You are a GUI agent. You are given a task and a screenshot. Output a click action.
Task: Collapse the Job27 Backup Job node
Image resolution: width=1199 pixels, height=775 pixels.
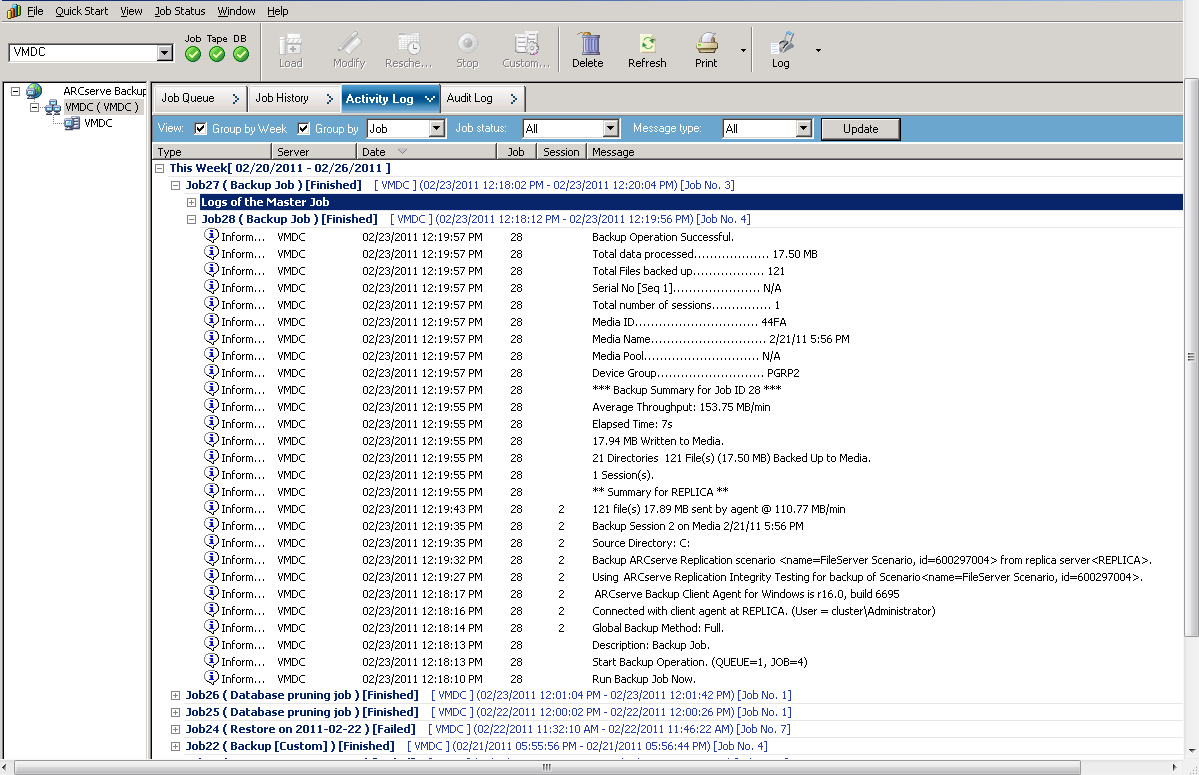tap(175, 185)
